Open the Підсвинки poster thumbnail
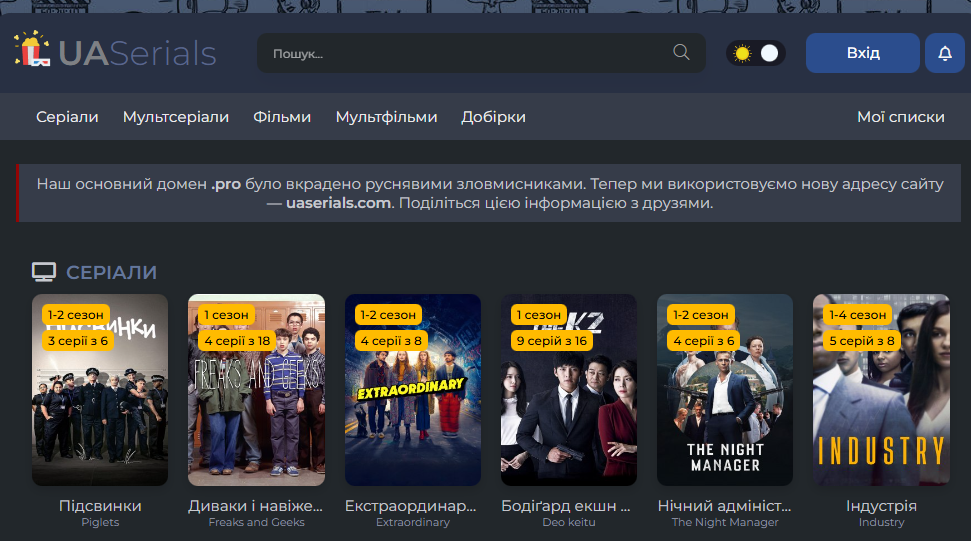This screenshot has width=971, height=541. (x=100, y=390)
